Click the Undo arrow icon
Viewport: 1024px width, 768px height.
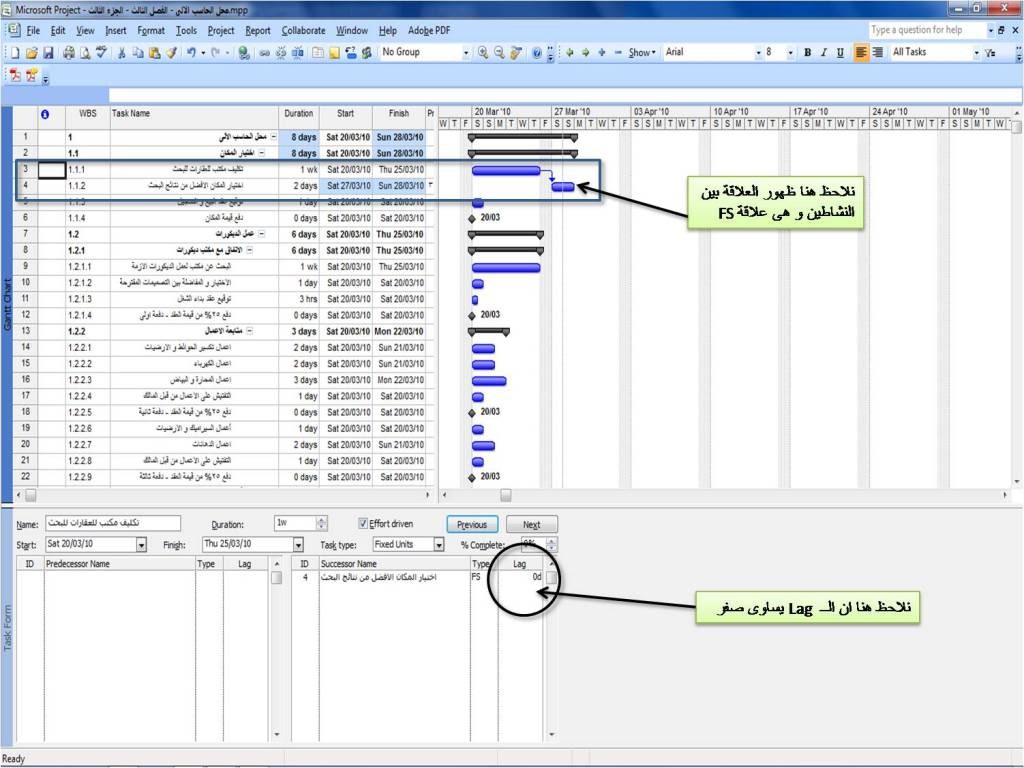(x=191, y=53)
